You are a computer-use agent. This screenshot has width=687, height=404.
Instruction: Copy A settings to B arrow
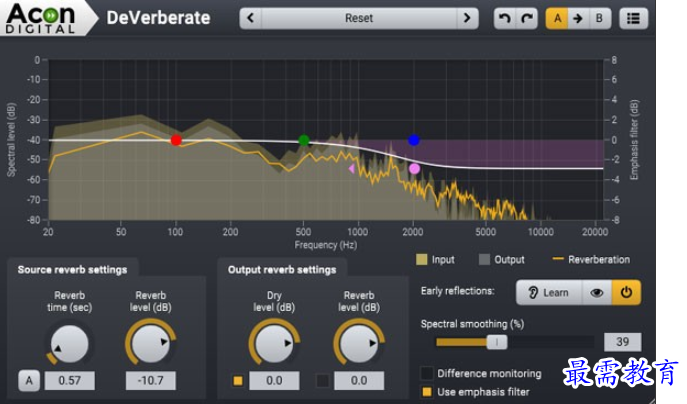(x=578, y=18)
